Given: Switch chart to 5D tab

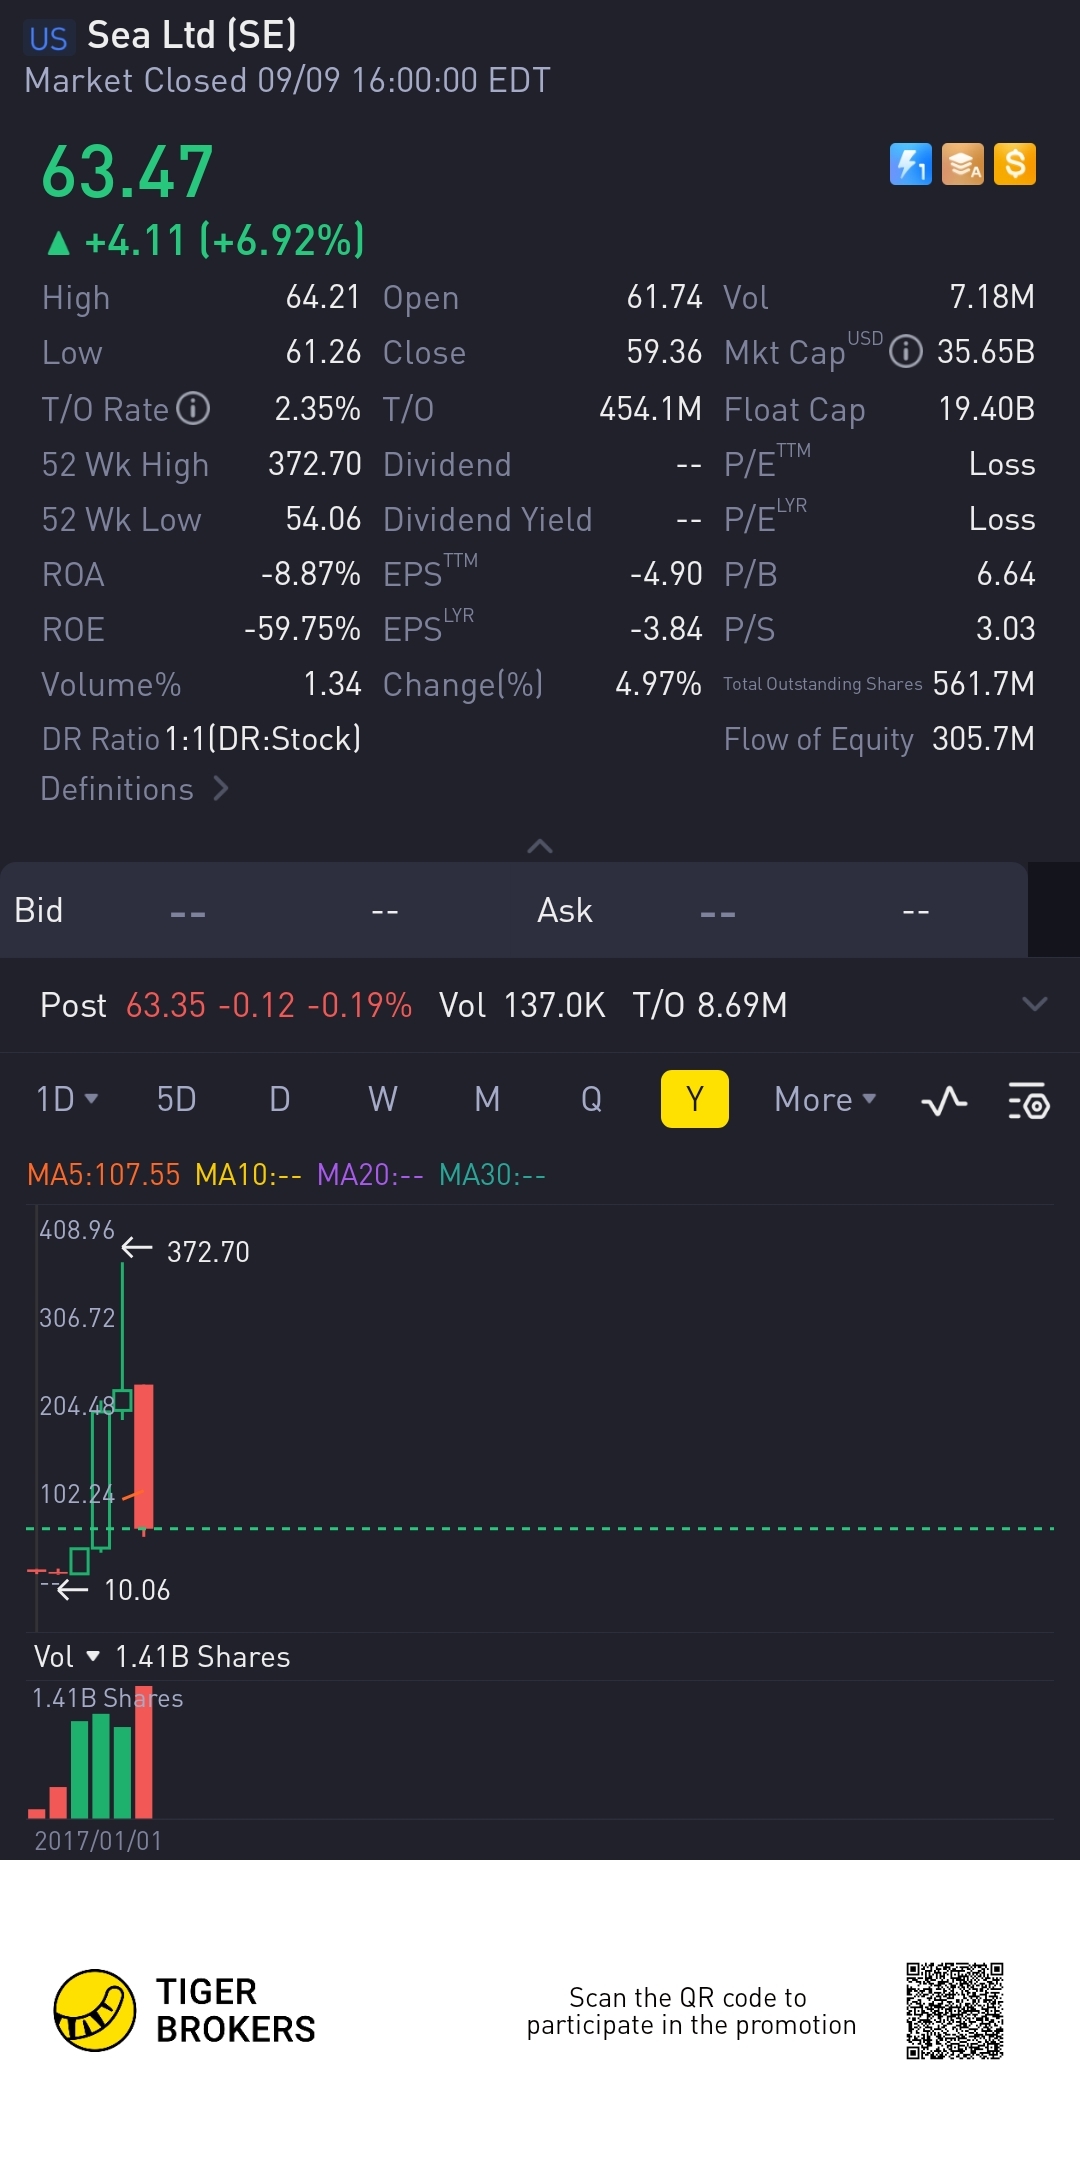Looking at the screenshot, I should (x=176, y=1099).
